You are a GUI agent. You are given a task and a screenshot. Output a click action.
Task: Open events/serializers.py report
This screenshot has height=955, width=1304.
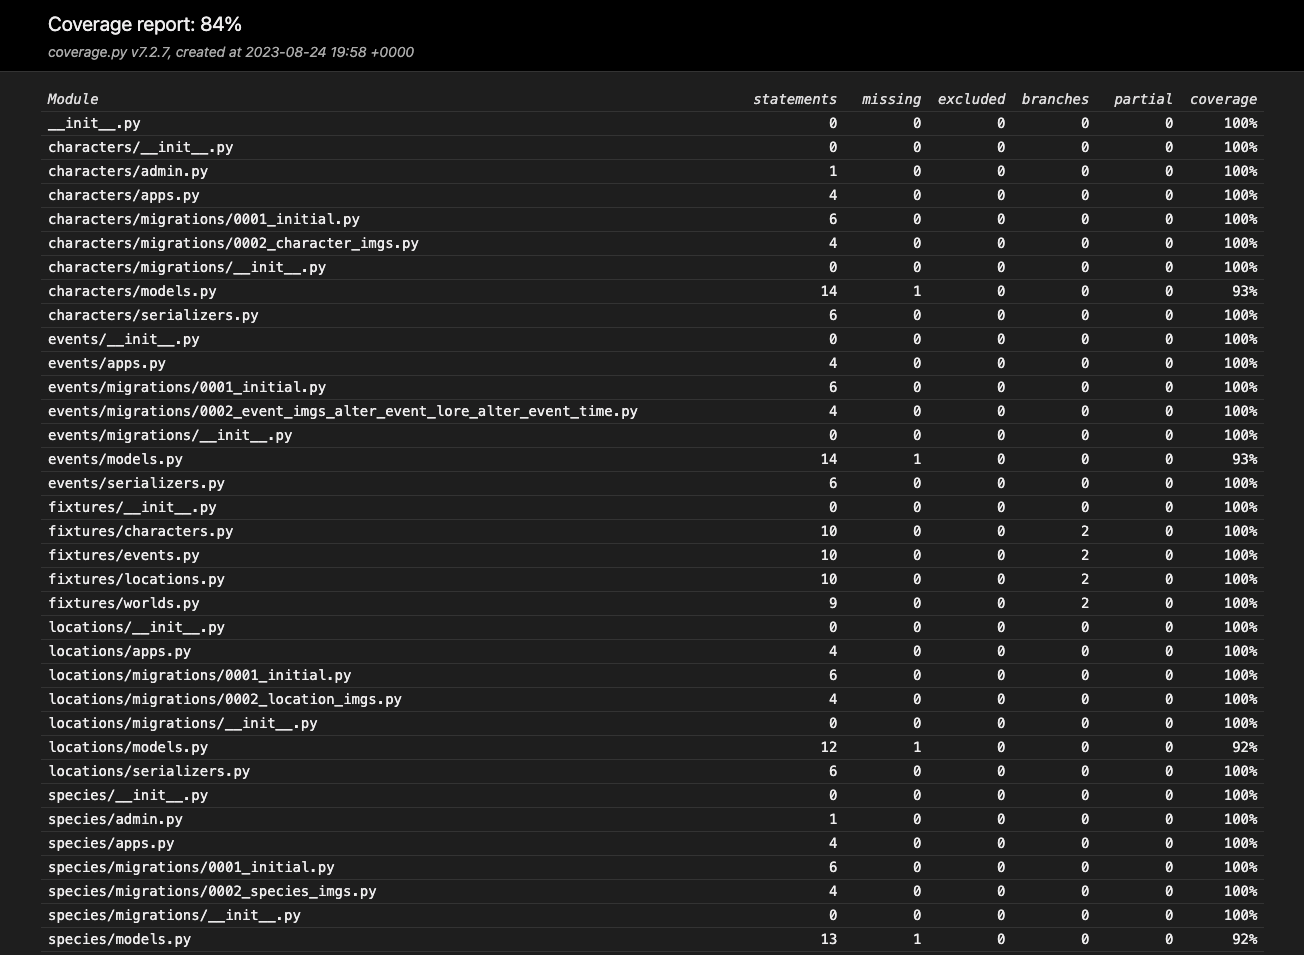136,483
